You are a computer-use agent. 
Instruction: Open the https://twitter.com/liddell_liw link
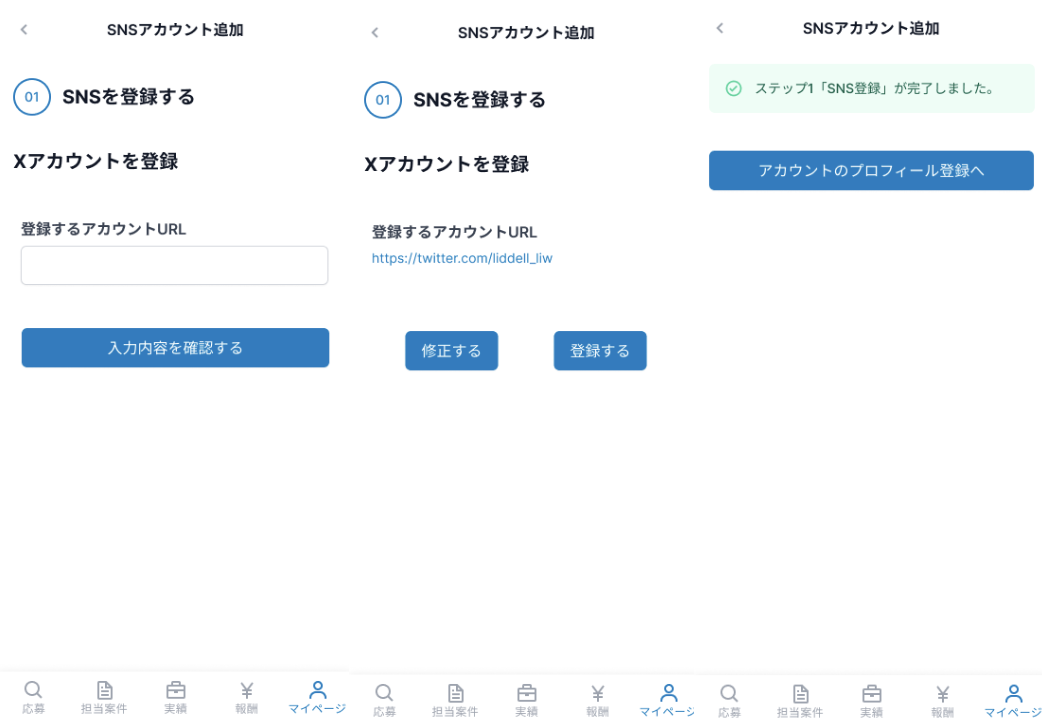click(462, 259)
